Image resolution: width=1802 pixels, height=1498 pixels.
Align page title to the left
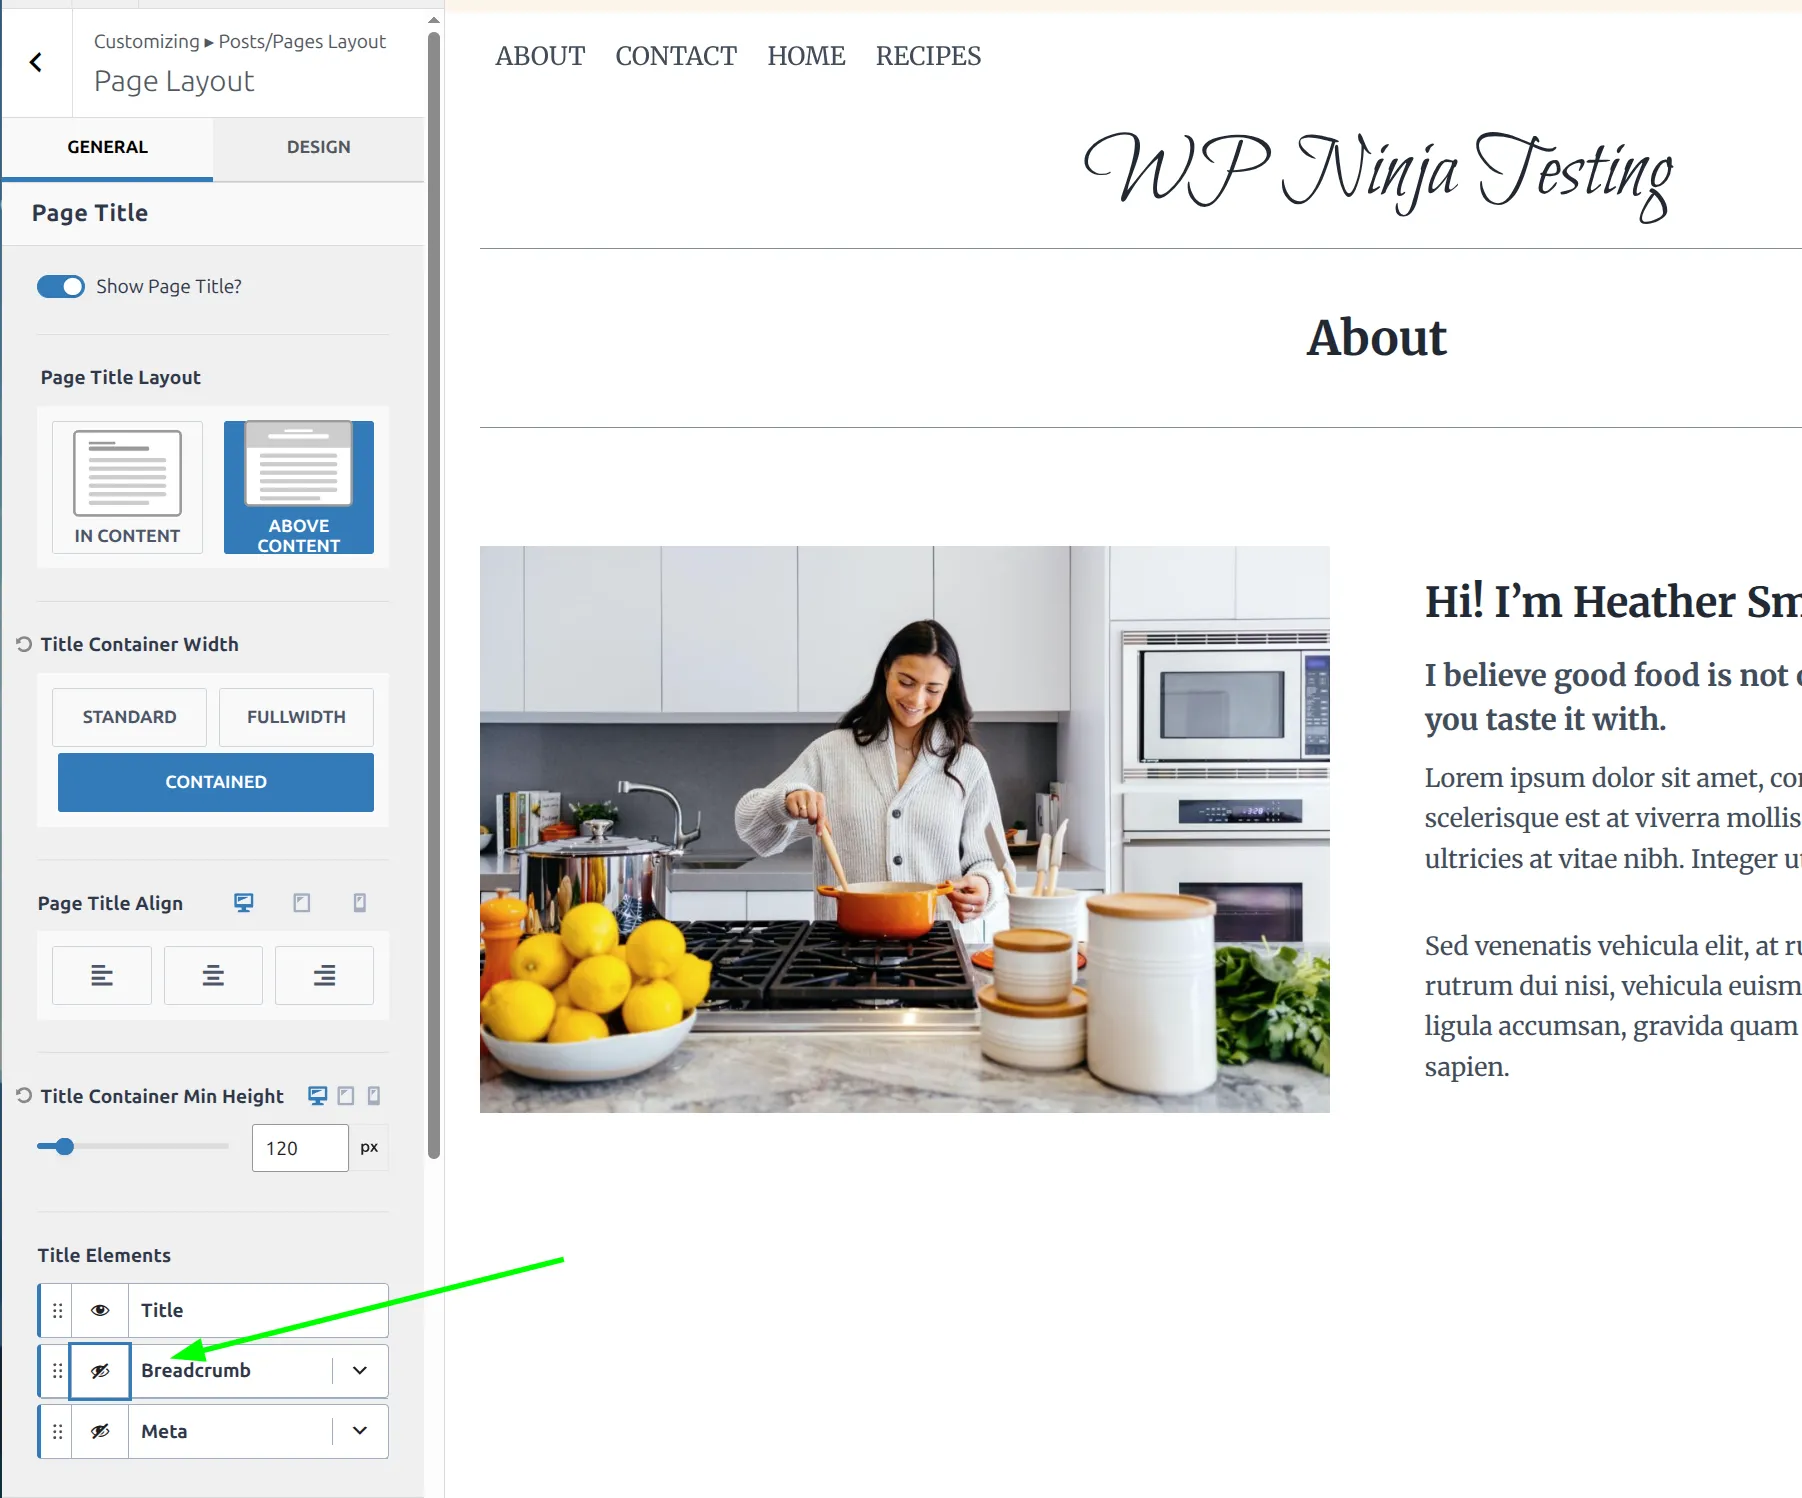click(x=102, y=975)
